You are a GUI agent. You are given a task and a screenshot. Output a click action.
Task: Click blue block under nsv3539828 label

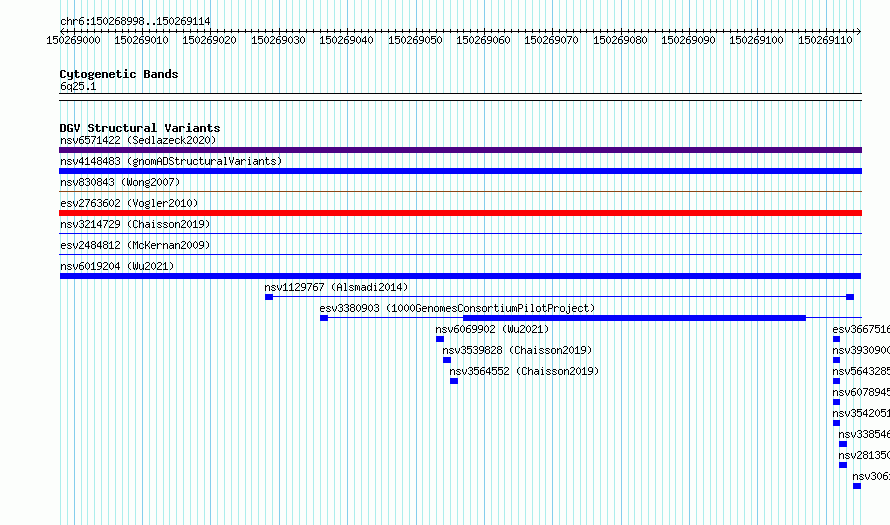pyautogui.click(x=447, y=360)
